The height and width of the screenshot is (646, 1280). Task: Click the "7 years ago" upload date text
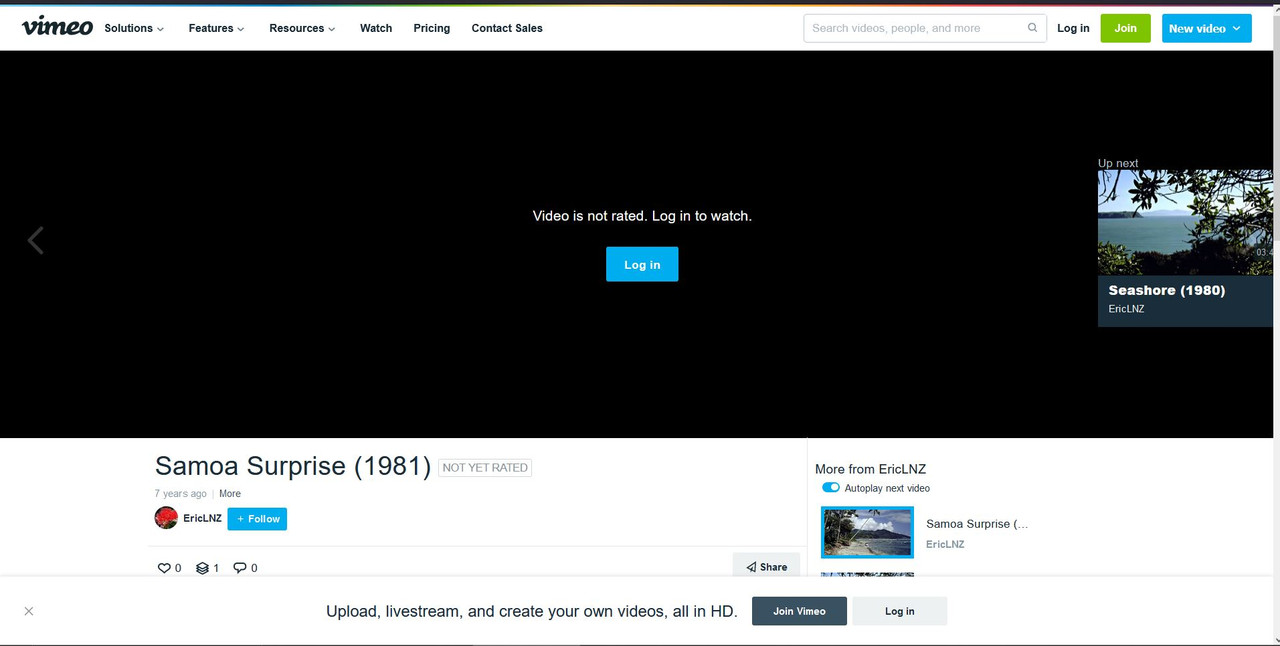coord(181,494)
